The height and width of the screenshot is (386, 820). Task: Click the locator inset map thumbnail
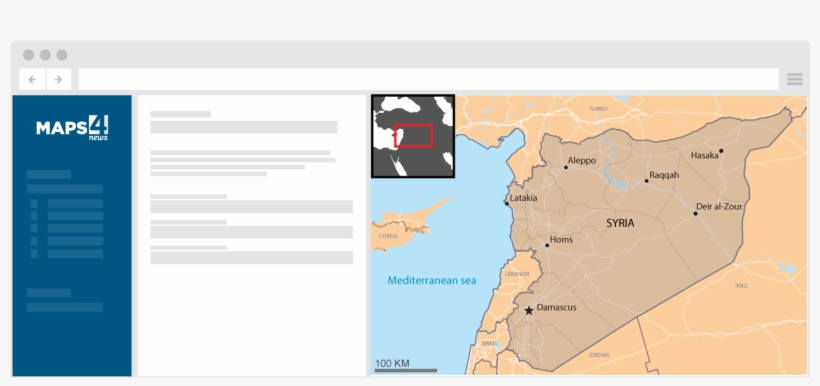coord(413,136)
